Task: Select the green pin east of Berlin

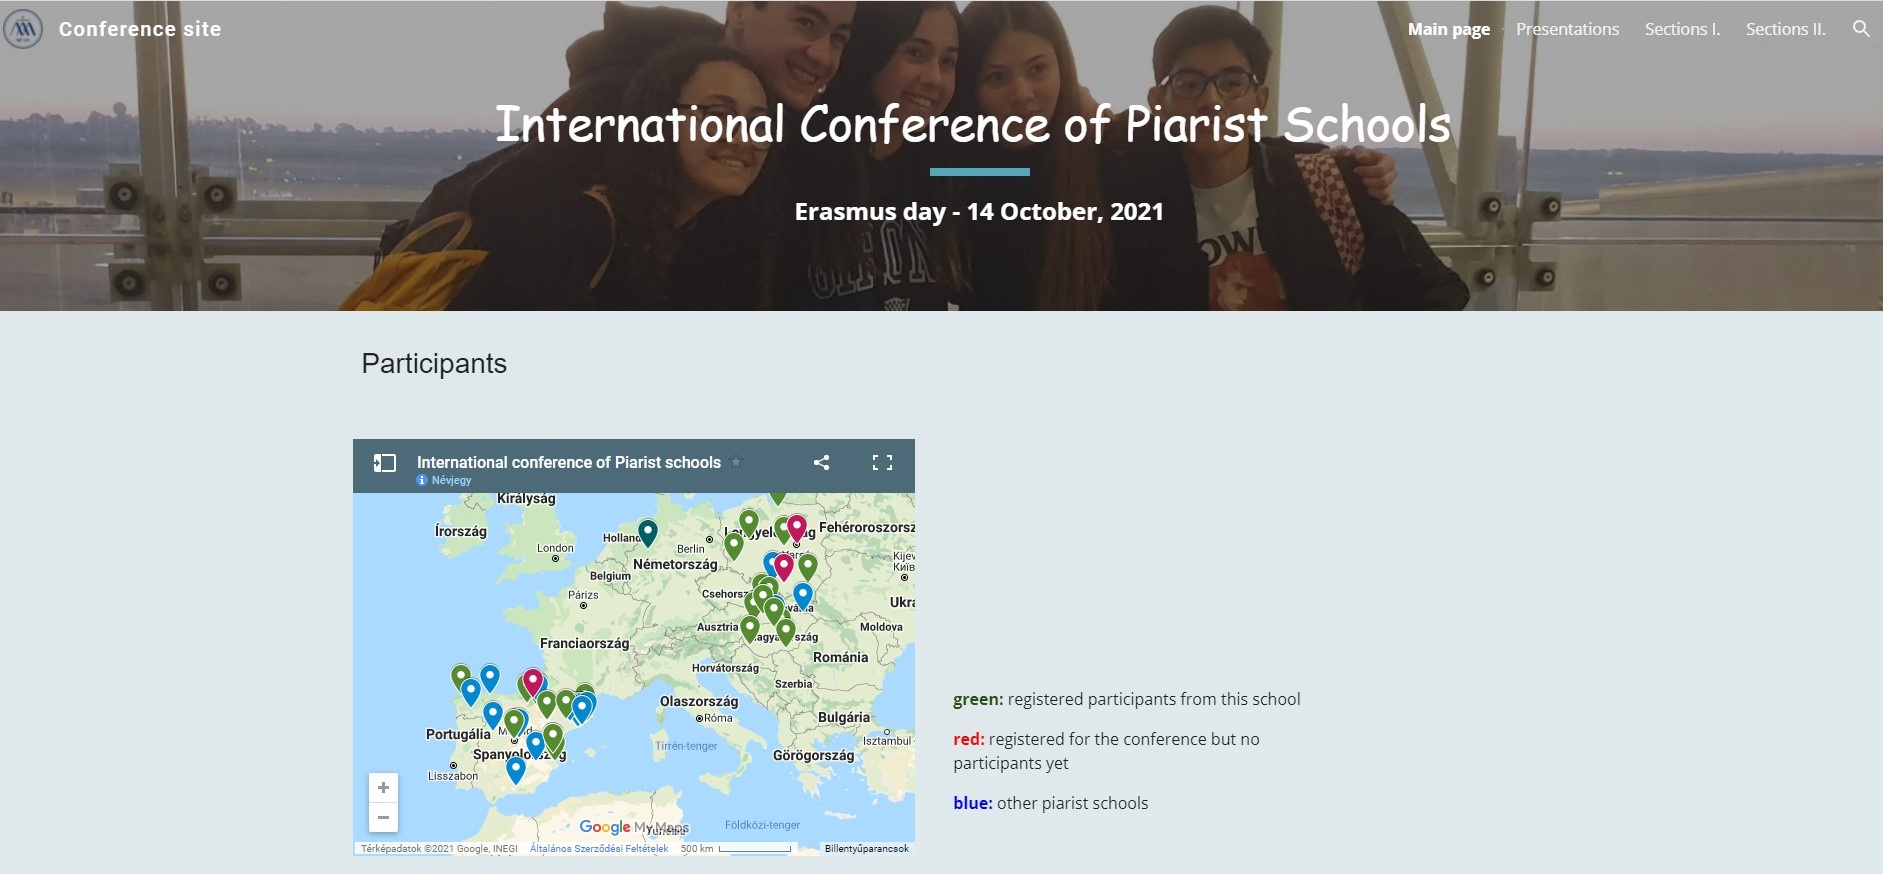Action: tap(734, 546)
